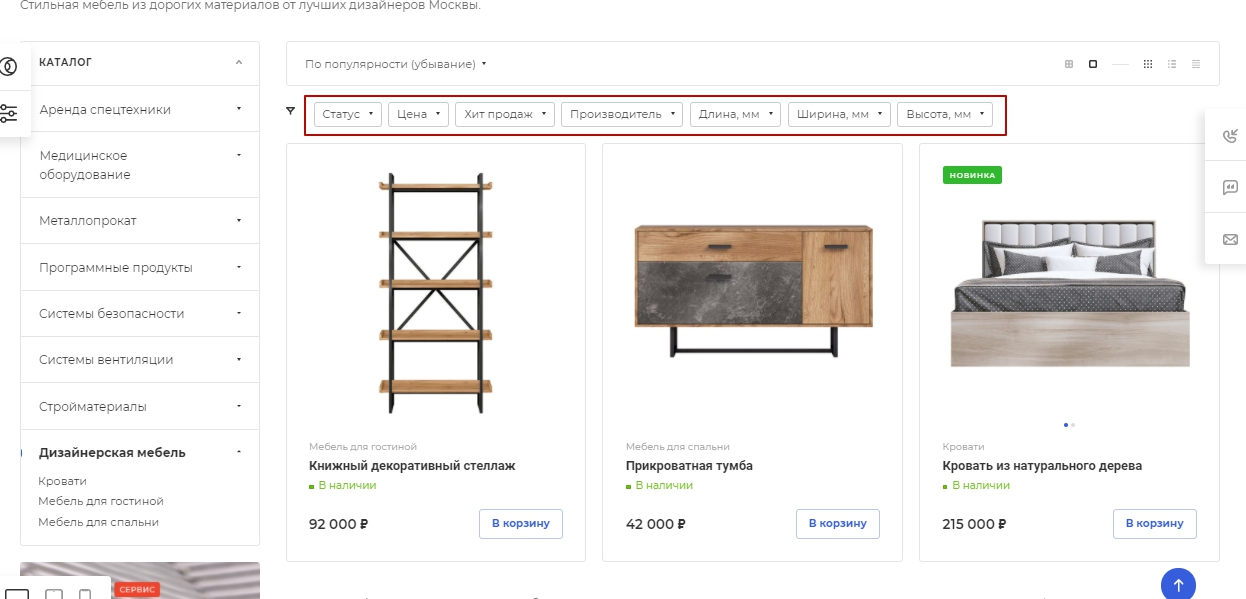Select the large single-tile card view
This screenshot has width=1246, height=599.
[1093, 64]
